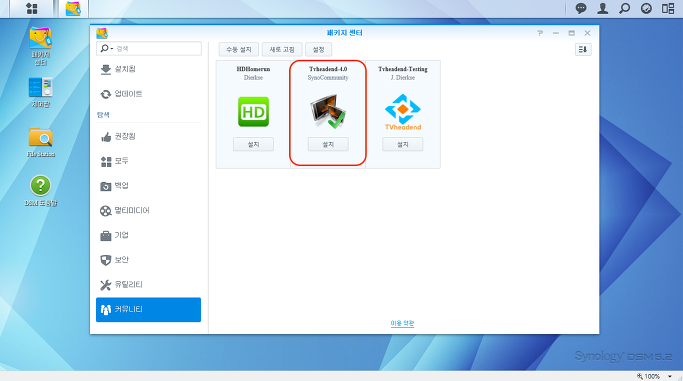Open the DSM main menu icon

(32, 8)
